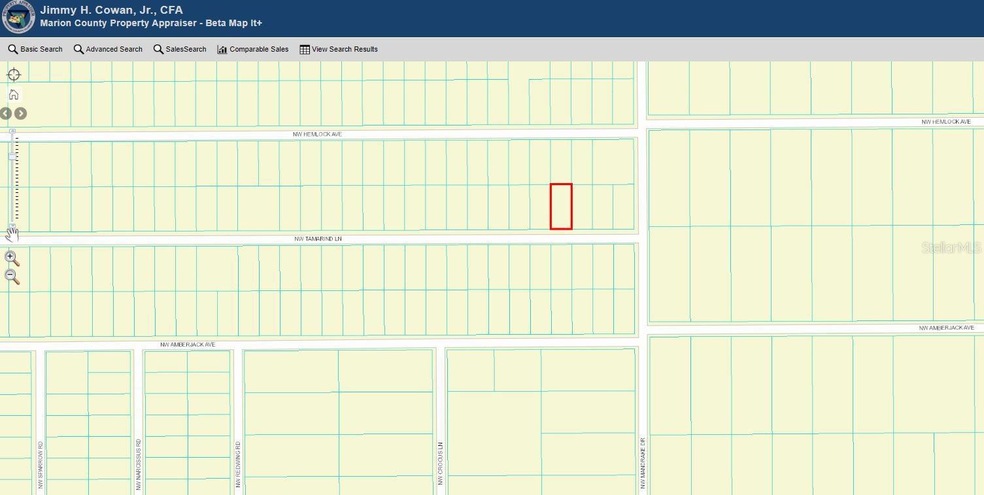Select the pan hand tool
This screenshot has height=495, width=984.
pos(12,233)
